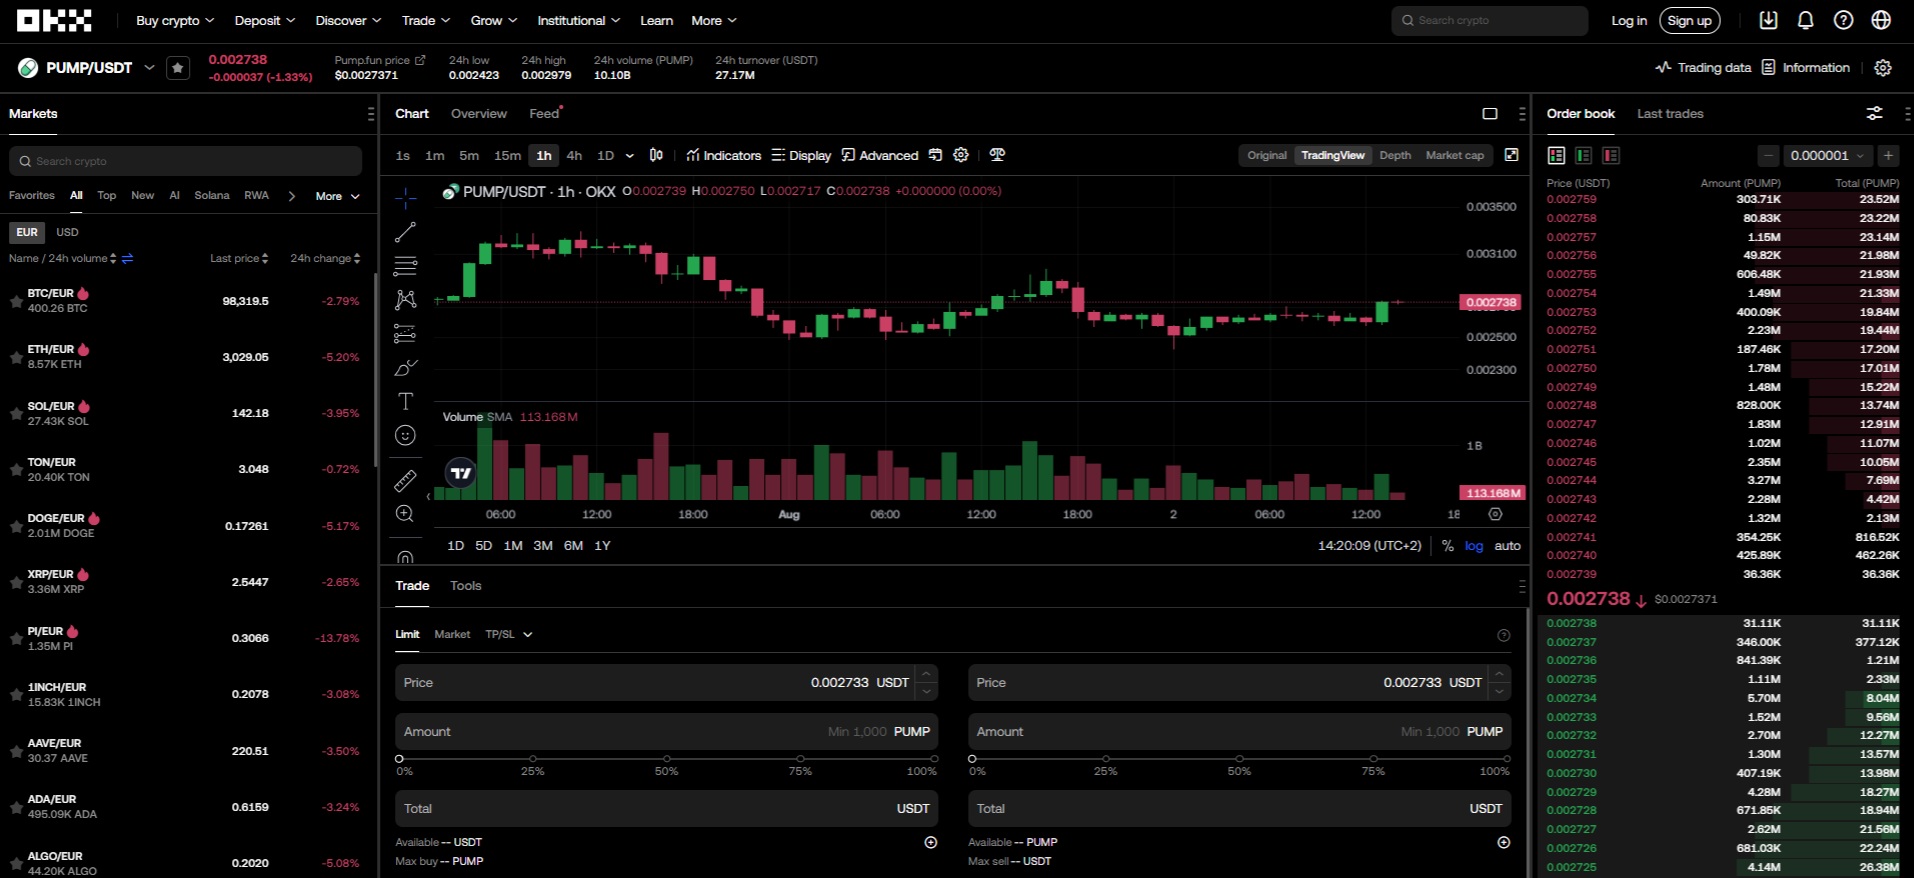Select the pattern drawing tool
The height and width of the screenshot is (878, 1914).
pyautogui.click(x=405, y=300)
